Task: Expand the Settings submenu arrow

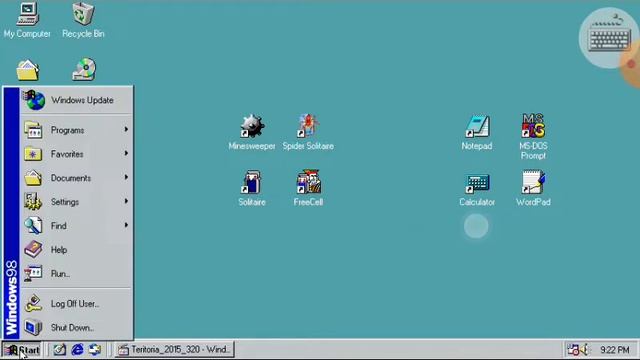Action: pyautogui.click(x=126, y=201)
